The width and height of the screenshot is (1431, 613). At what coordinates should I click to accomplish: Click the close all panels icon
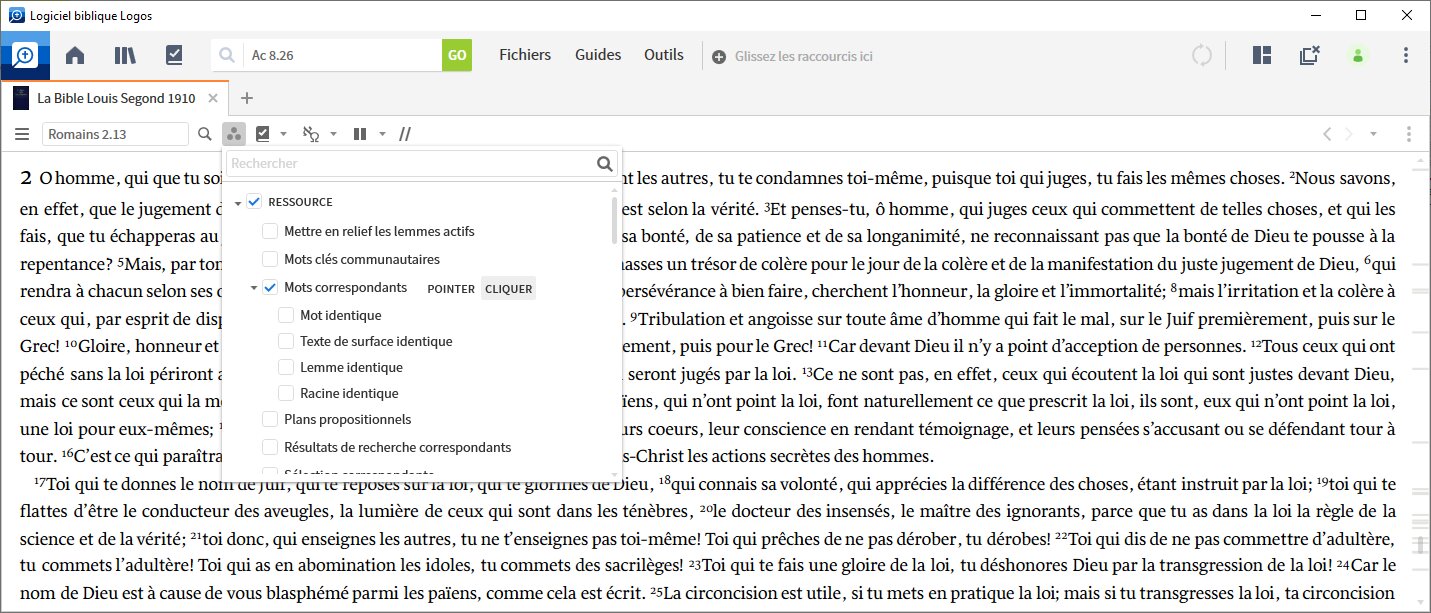(1309, 56)
